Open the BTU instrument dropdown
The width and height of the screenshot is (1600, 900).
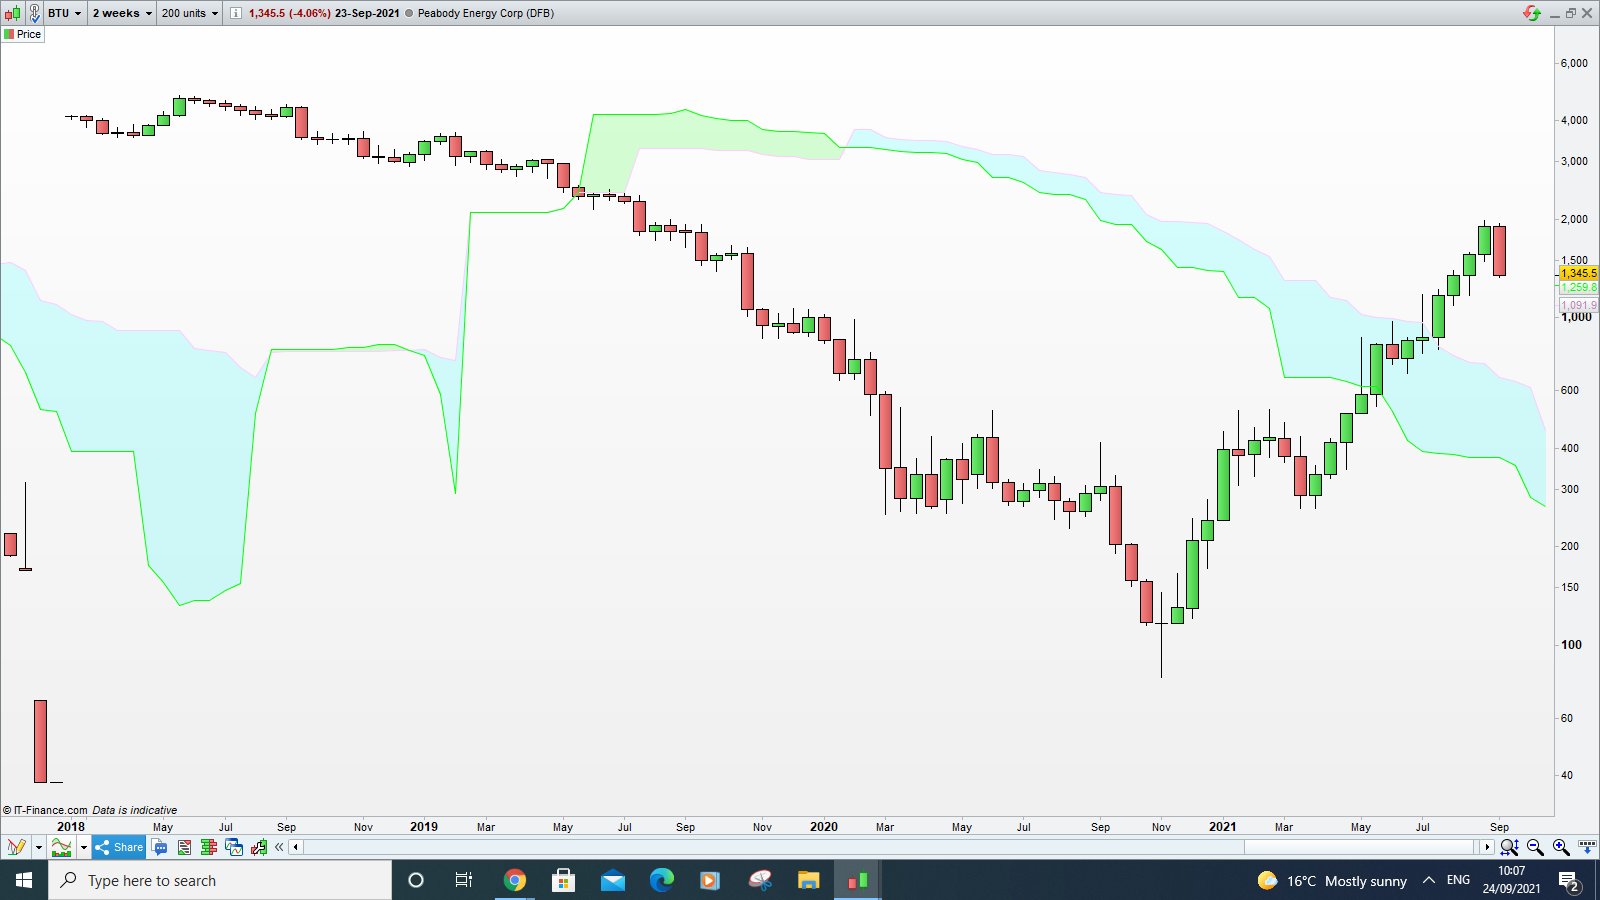pos(65,13)
